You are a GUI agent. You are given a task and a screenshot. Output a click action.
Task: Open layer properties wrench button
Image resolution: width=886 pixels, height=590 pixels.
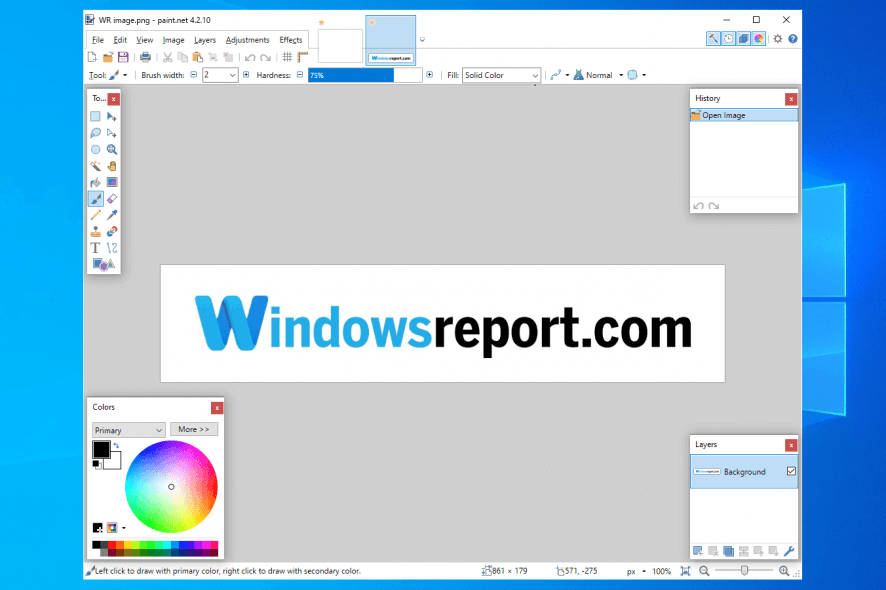789,551
